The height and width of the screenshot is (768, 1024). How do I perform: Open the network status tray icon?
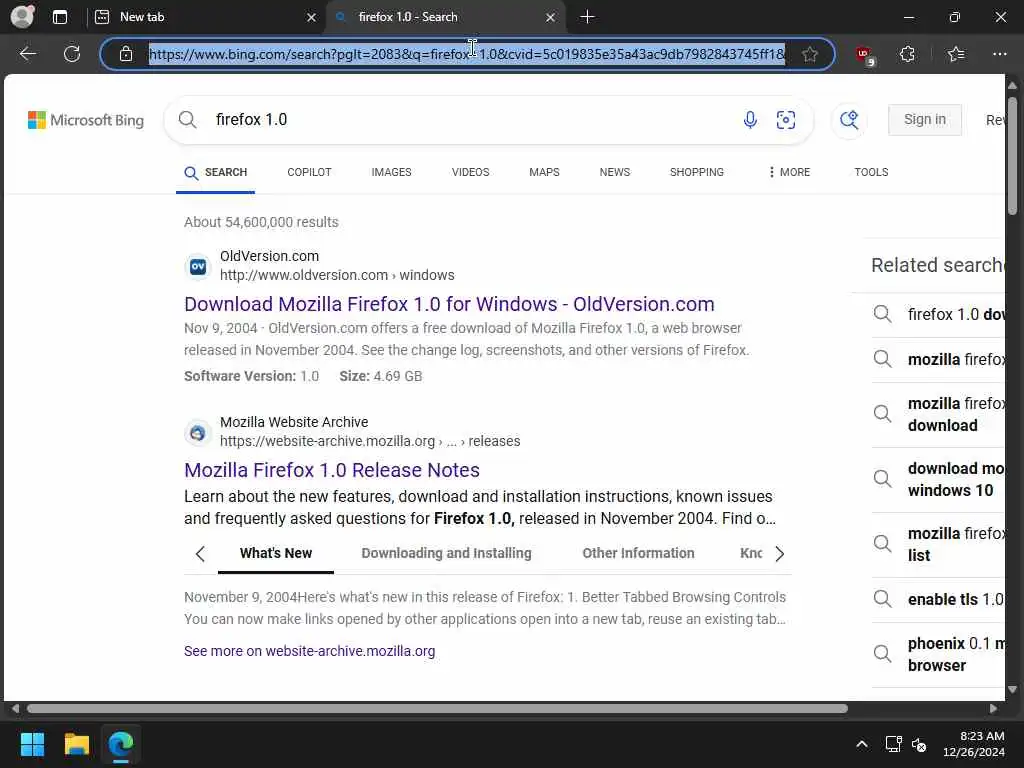pyautogui.click(x=893, y=744)
